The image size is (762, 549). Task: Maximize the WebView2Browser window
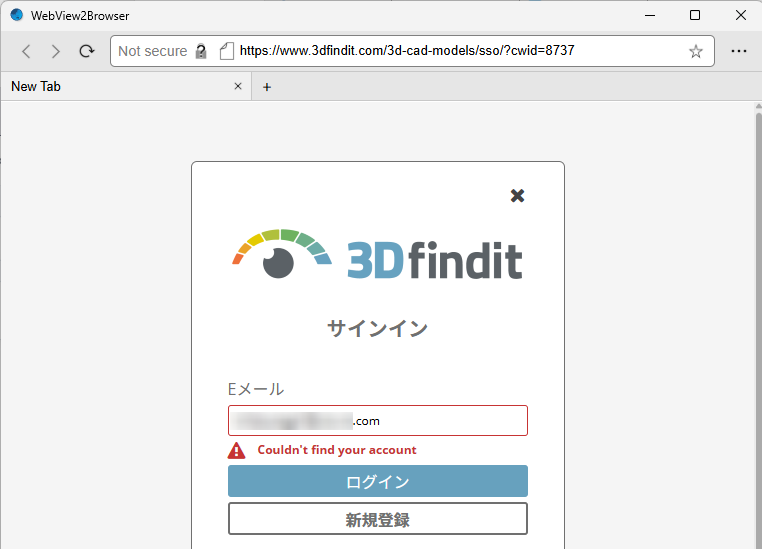695,15
